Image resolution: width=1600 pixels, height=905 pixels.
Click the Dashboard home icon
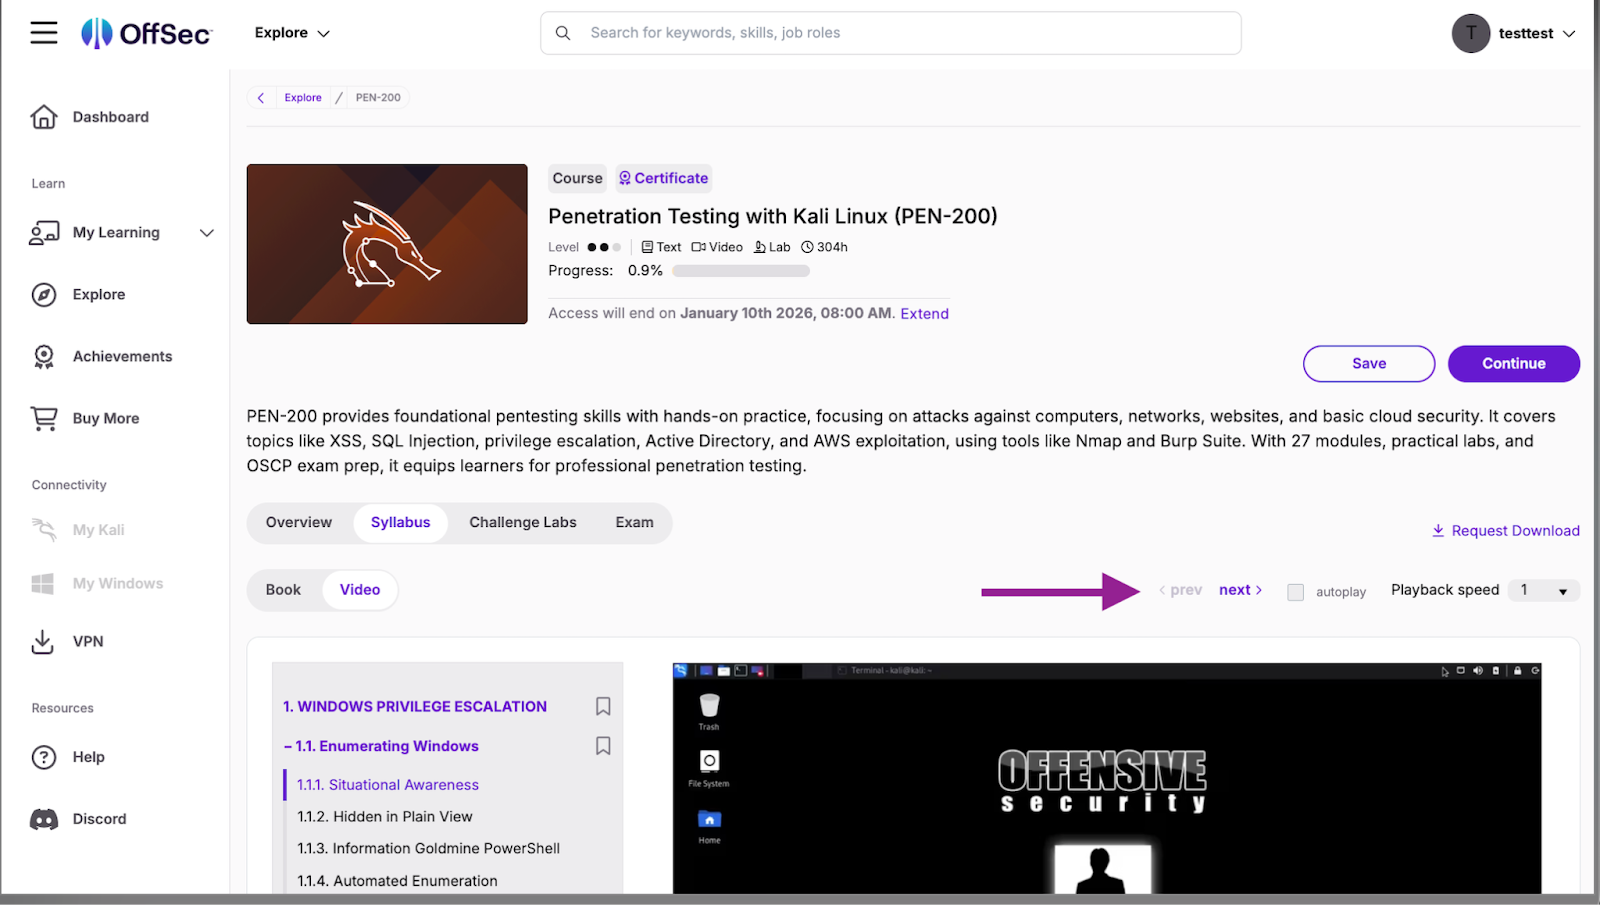tap(44, 117)
